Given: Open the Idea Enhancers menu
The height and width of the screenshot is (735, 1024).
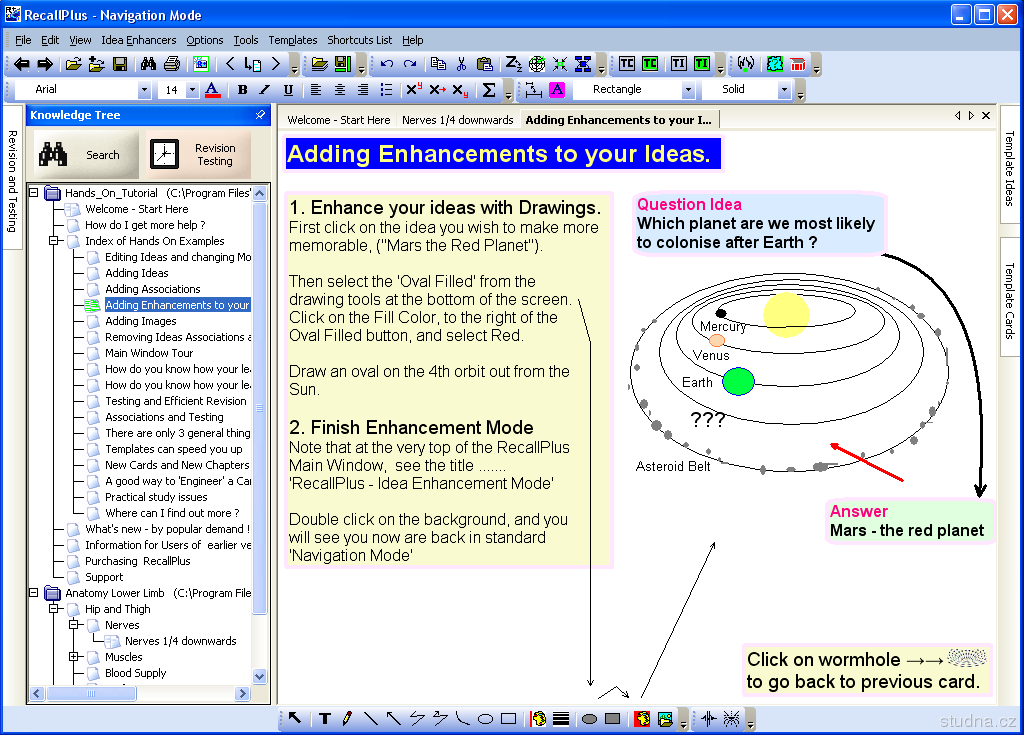Looking at the screenshot, I should point(138,40).
